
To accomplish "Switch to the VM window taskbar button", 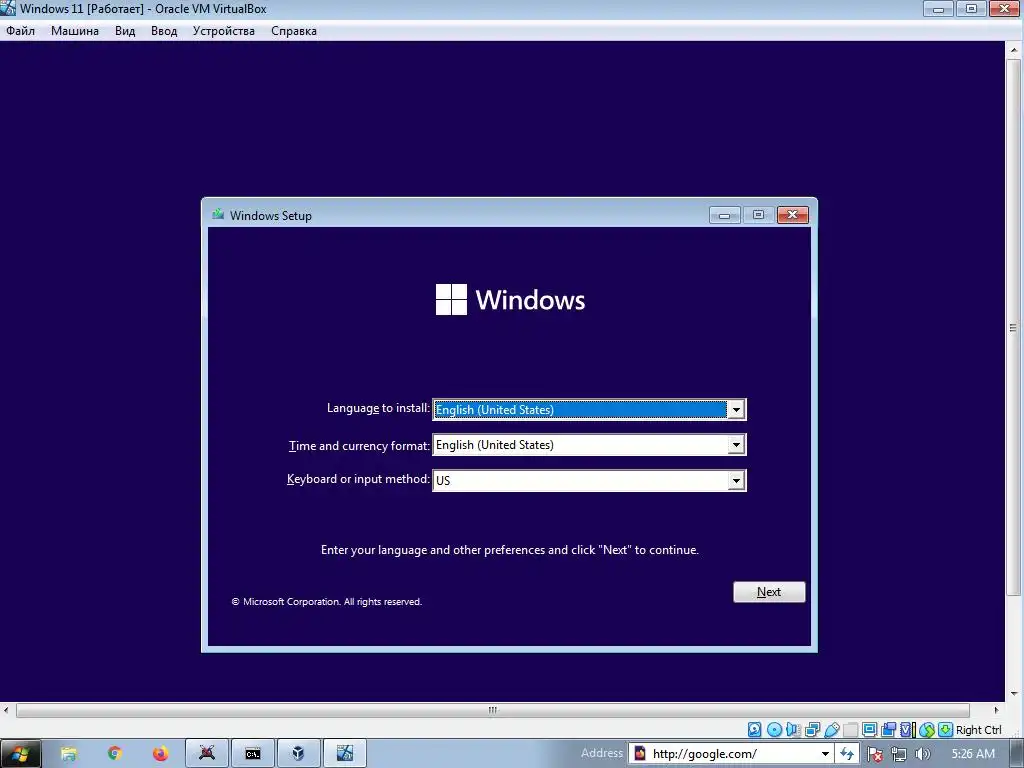I will [345, 754].
